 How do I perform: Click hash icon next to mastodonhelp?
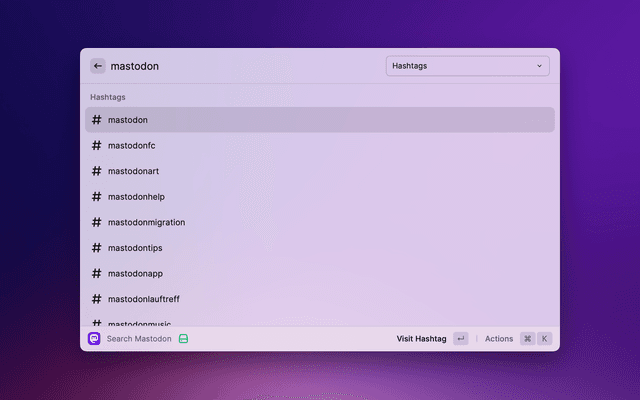(97, 197)
